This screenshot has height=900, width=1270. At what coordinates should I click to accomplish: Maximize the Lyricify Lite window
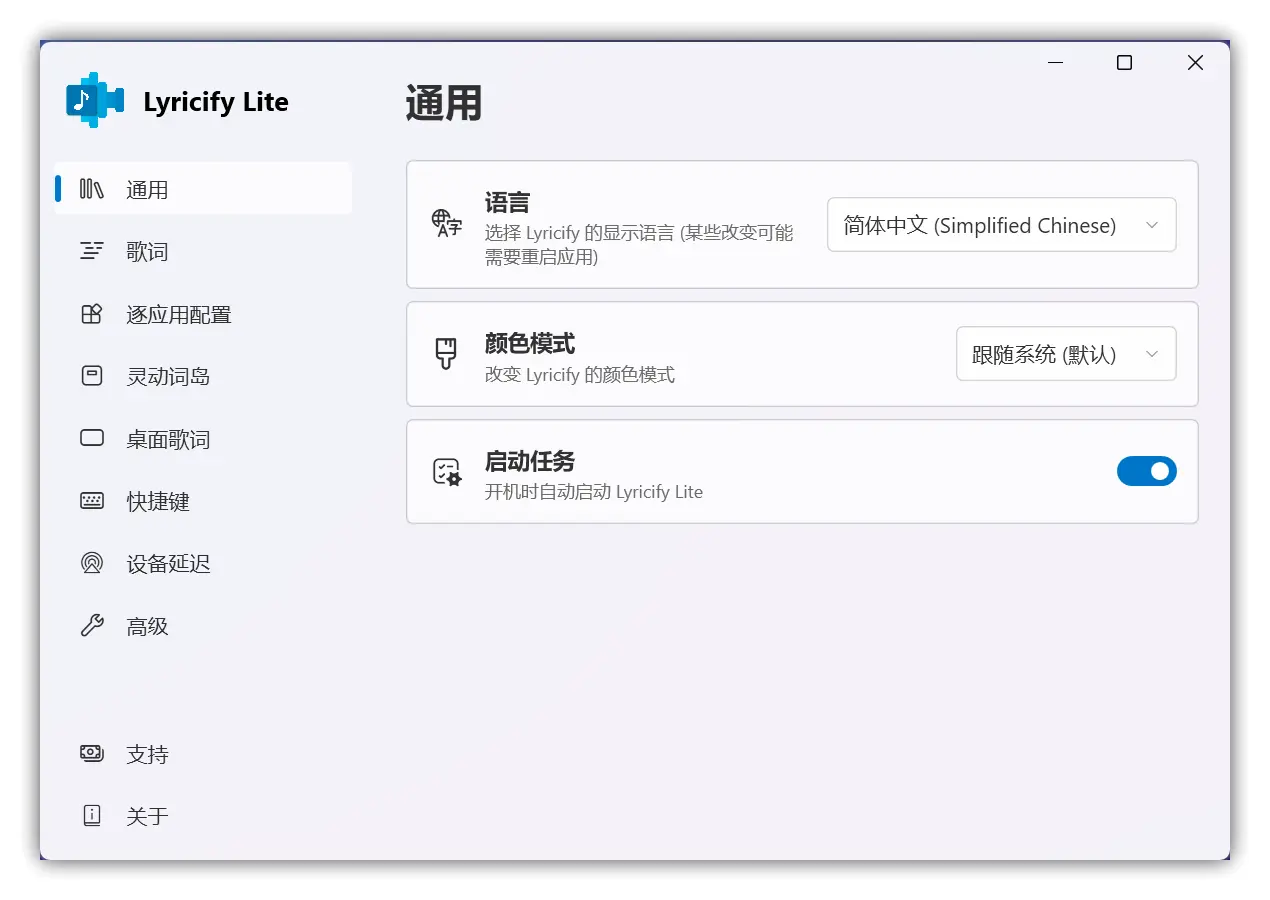click(x=1124, y=63)
